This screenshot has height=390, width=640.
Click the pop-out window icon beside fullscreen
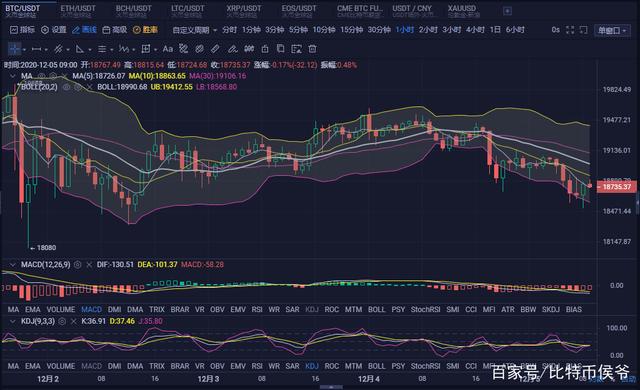click(584, 30)
